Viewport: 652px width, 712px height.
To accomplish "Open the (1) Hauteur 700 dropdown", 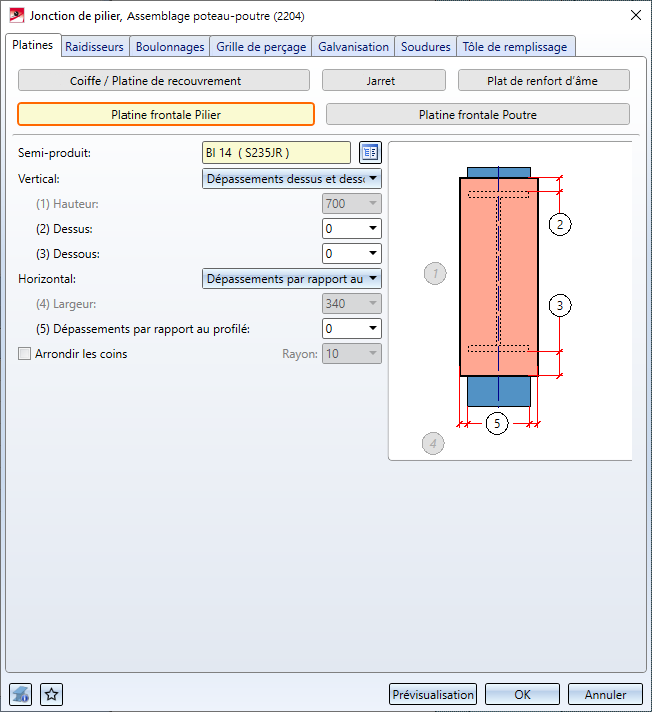I will click(x=352, y=204).
